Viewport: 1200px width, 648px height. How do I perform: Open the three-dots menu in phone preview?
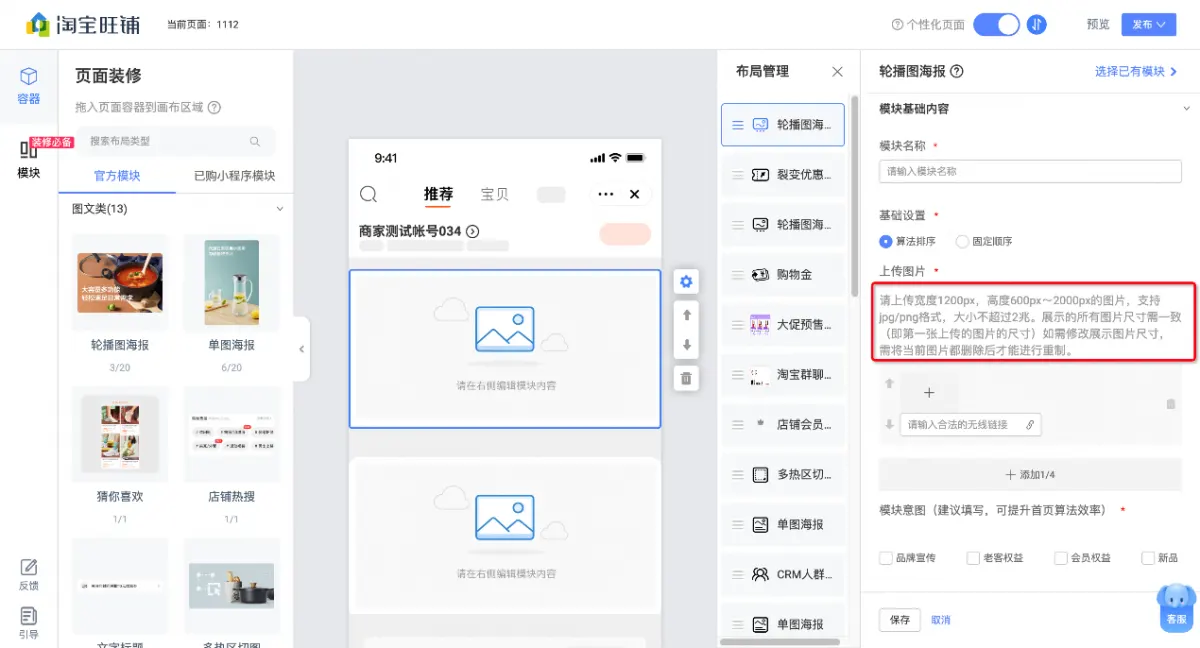pyautogui.click(x=605, y=194)
